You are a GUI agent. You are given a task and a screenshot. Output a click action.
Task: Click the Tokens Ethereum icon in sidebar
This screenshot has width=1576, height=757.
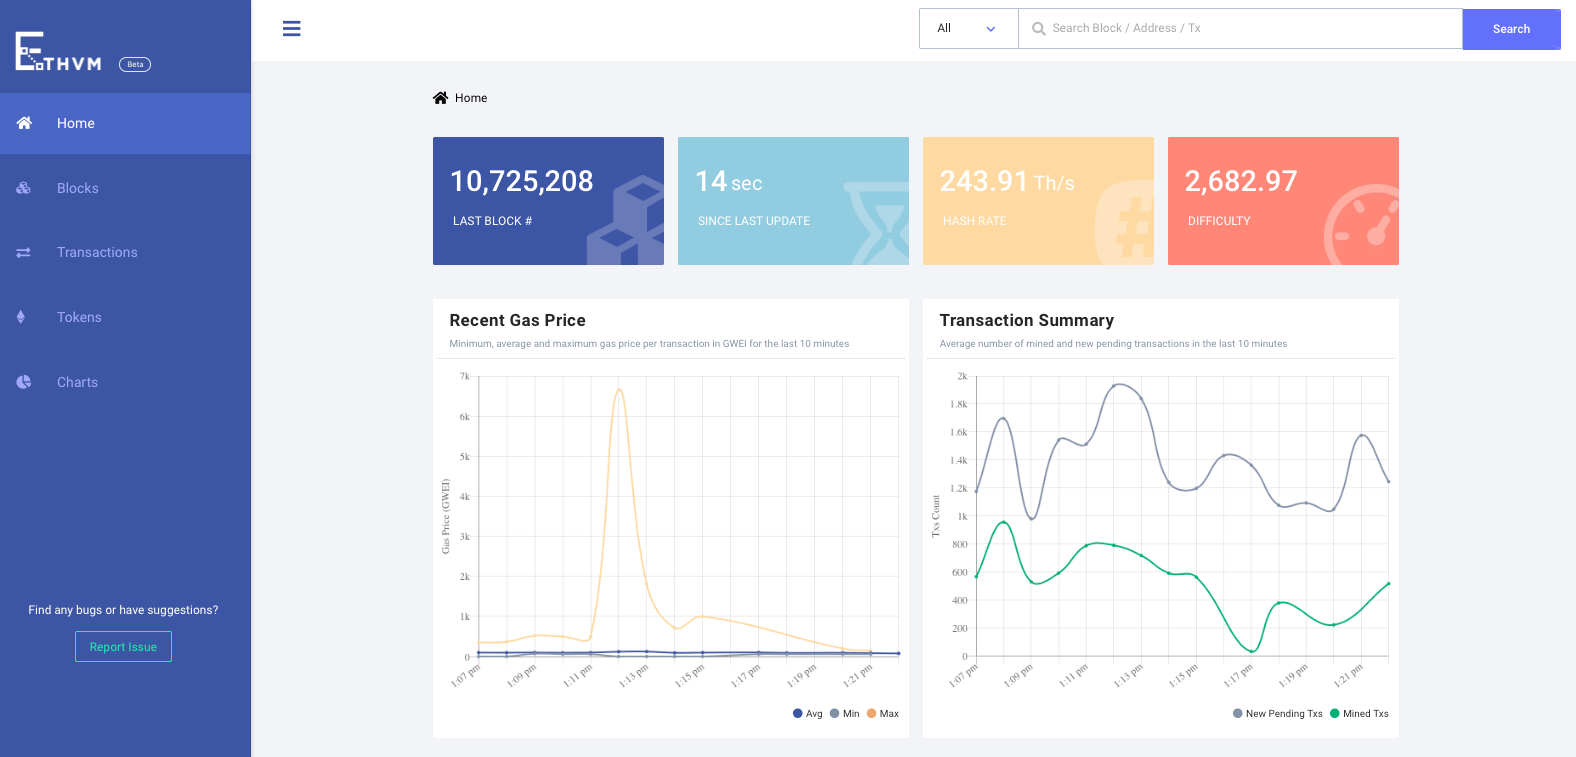pos(21,317)
